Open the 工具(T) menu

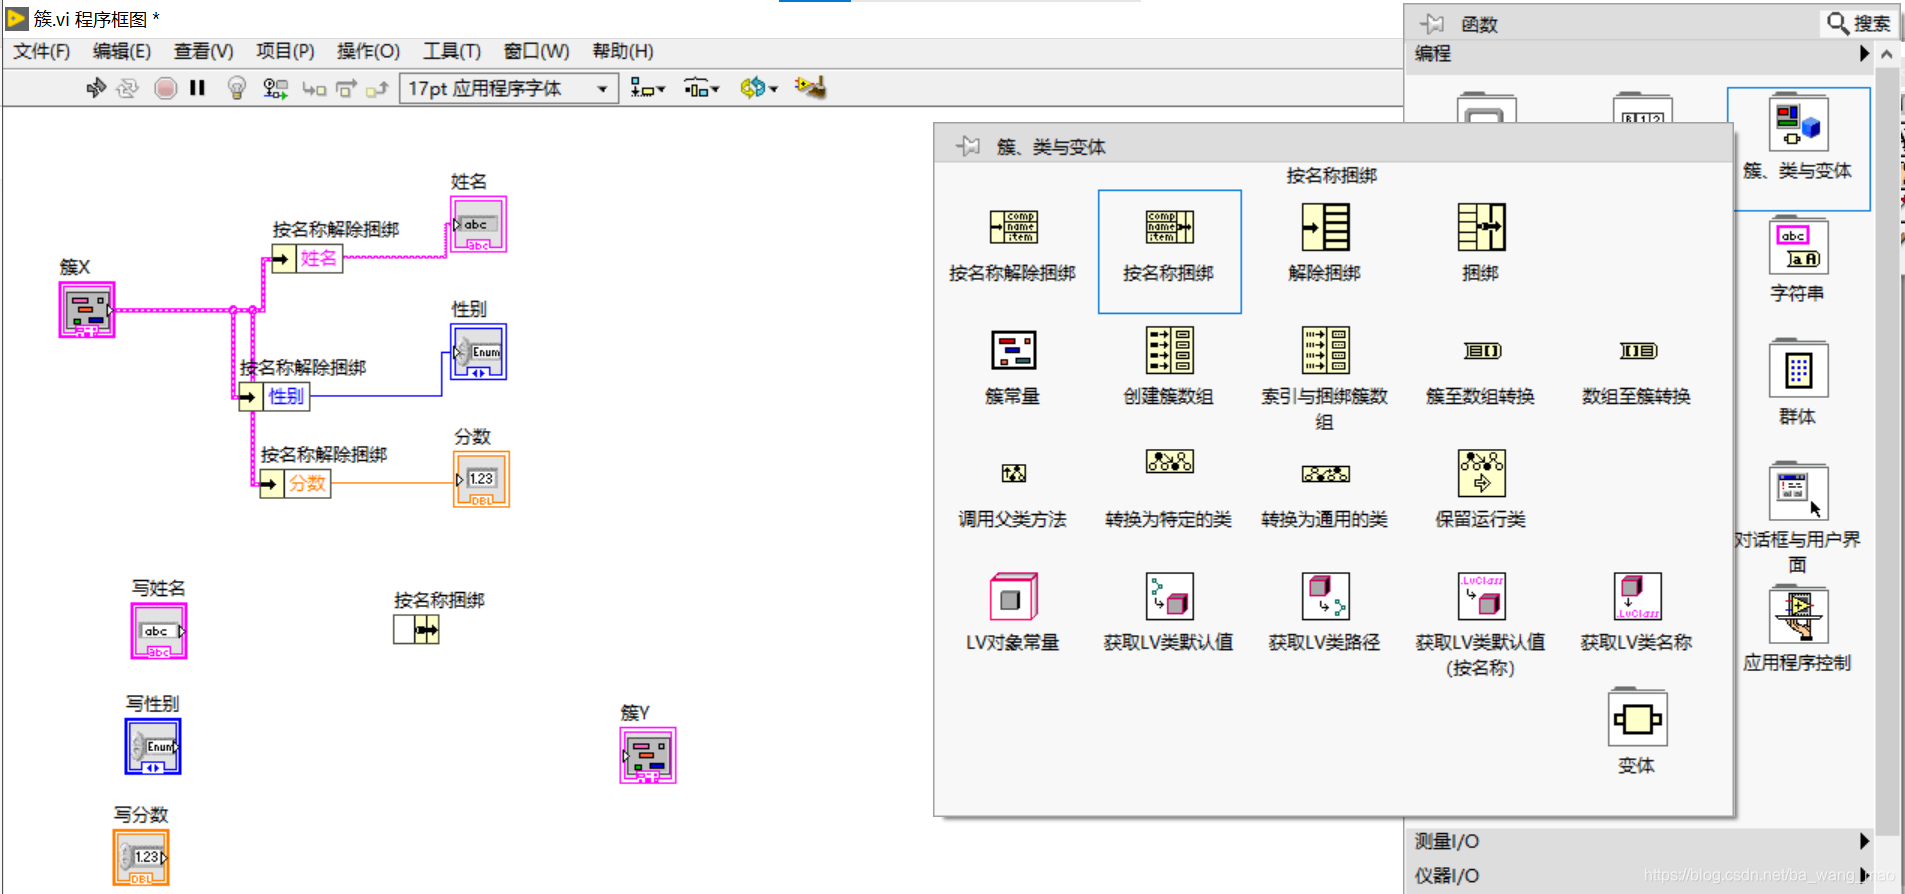[x=452, y=51]
